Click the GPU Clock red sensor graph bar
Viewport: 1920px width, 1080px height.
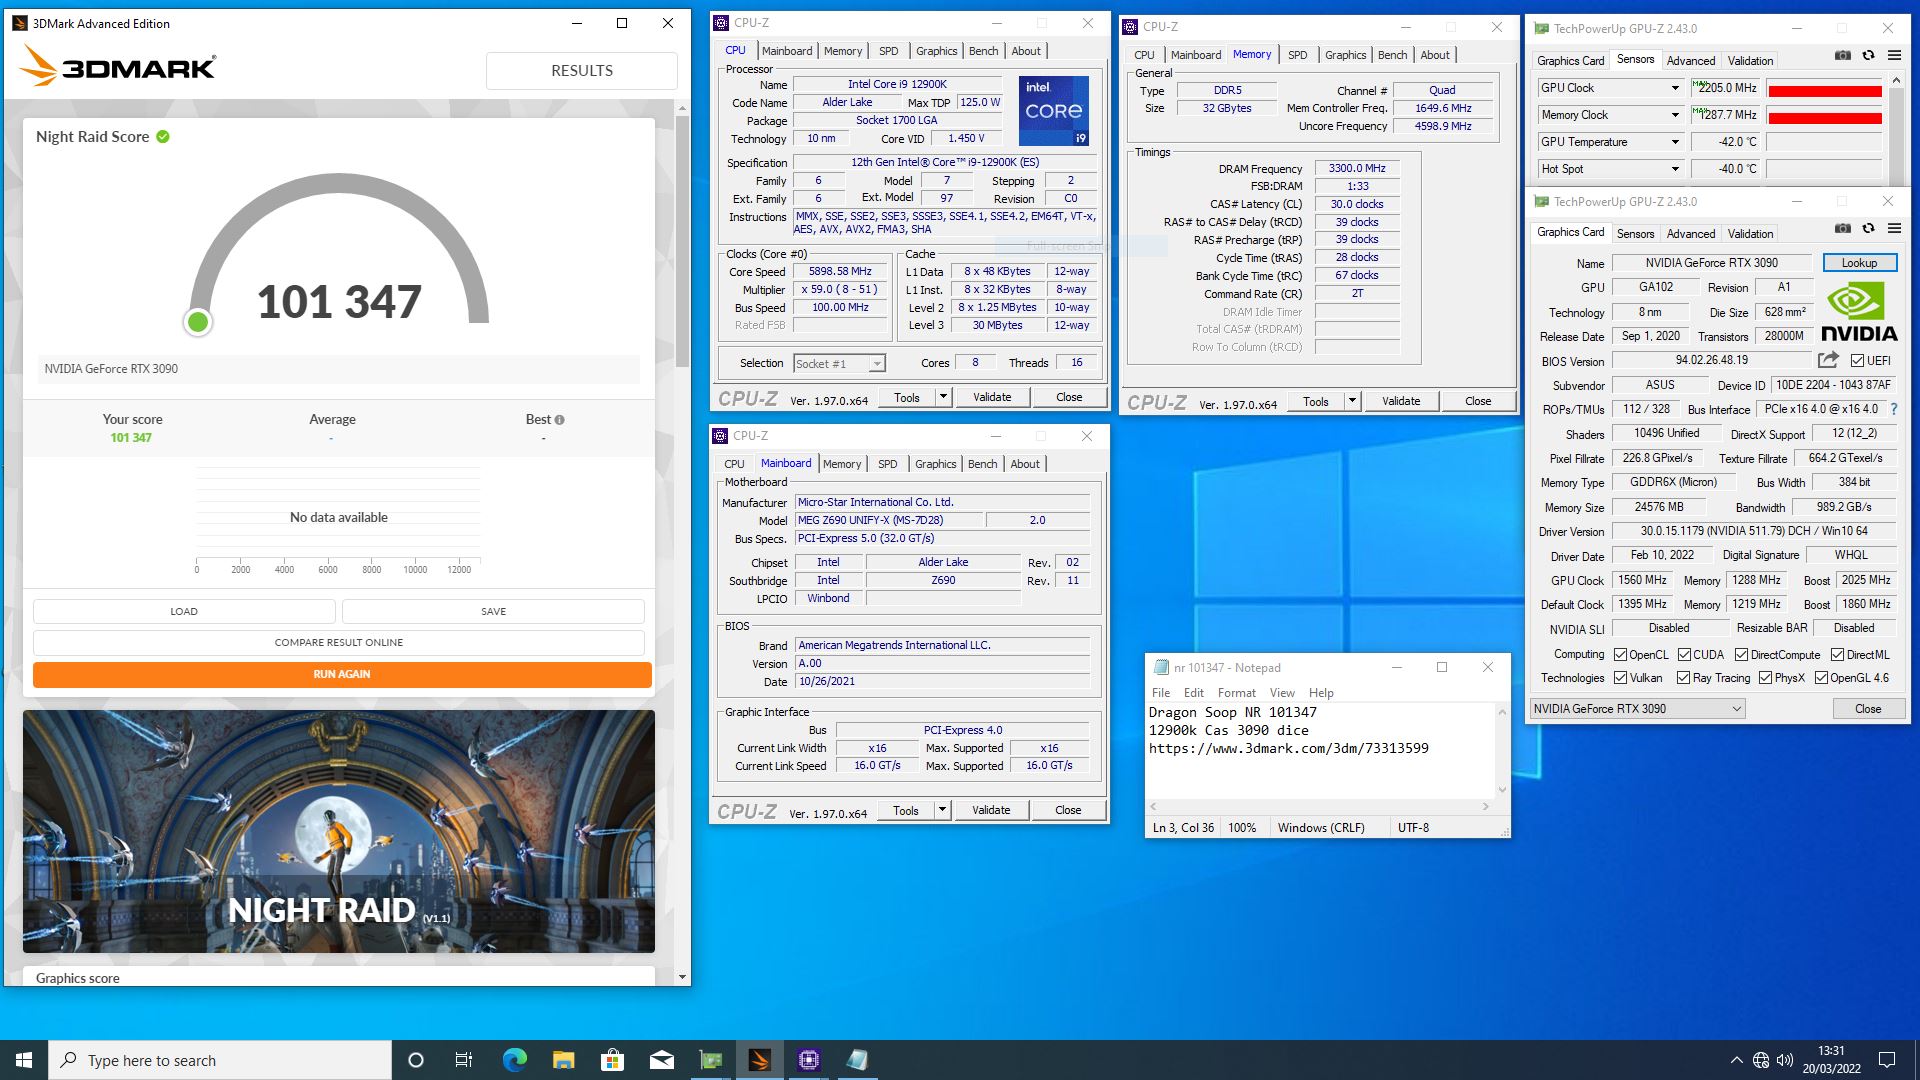point(1824,91)
